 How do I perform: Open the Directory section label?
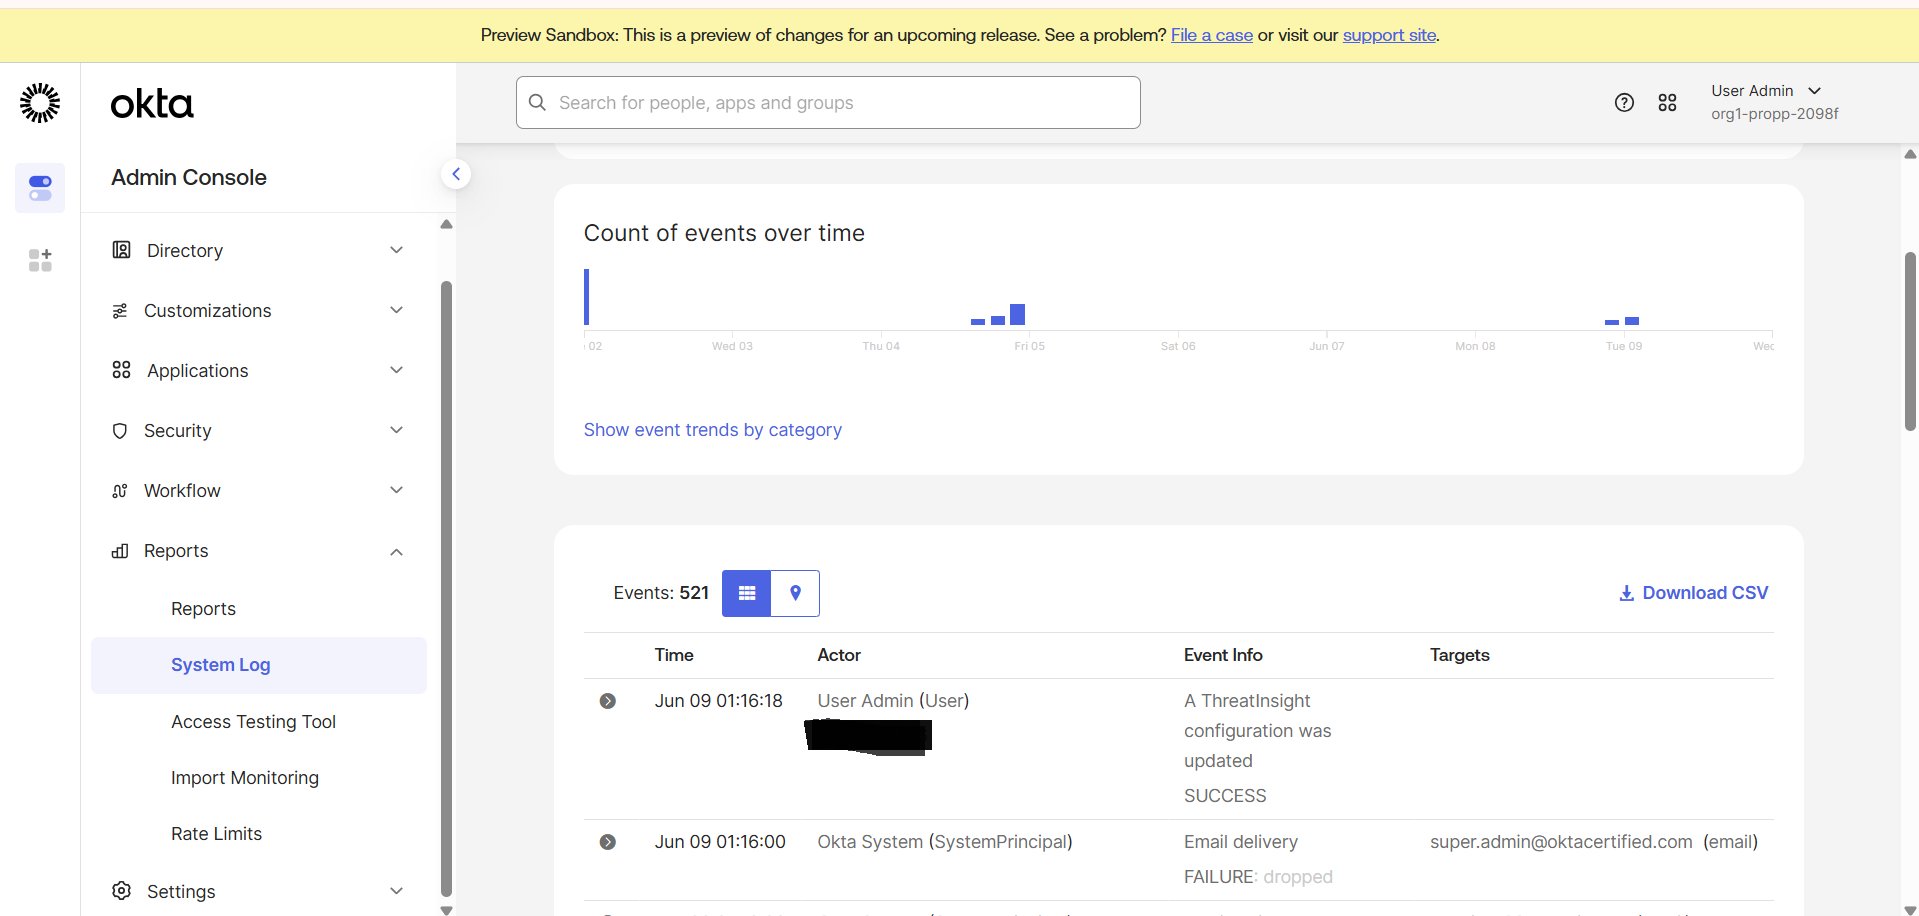[185, 251]
